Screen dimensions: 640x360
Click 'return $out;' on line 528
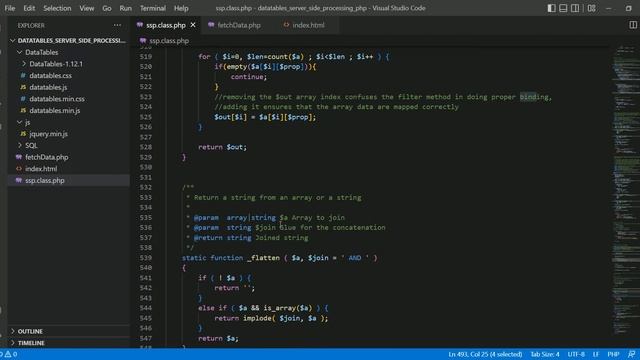point(222,147)
